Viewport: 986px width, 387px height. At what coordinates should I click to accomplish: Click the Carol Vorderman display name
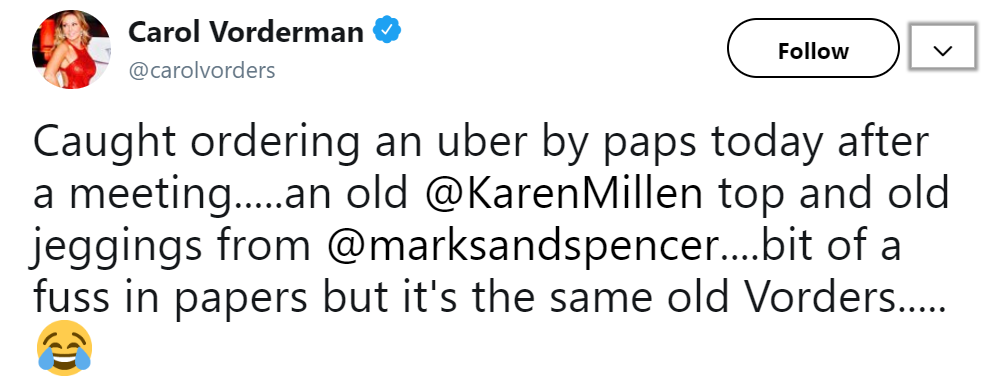[246, 32]
